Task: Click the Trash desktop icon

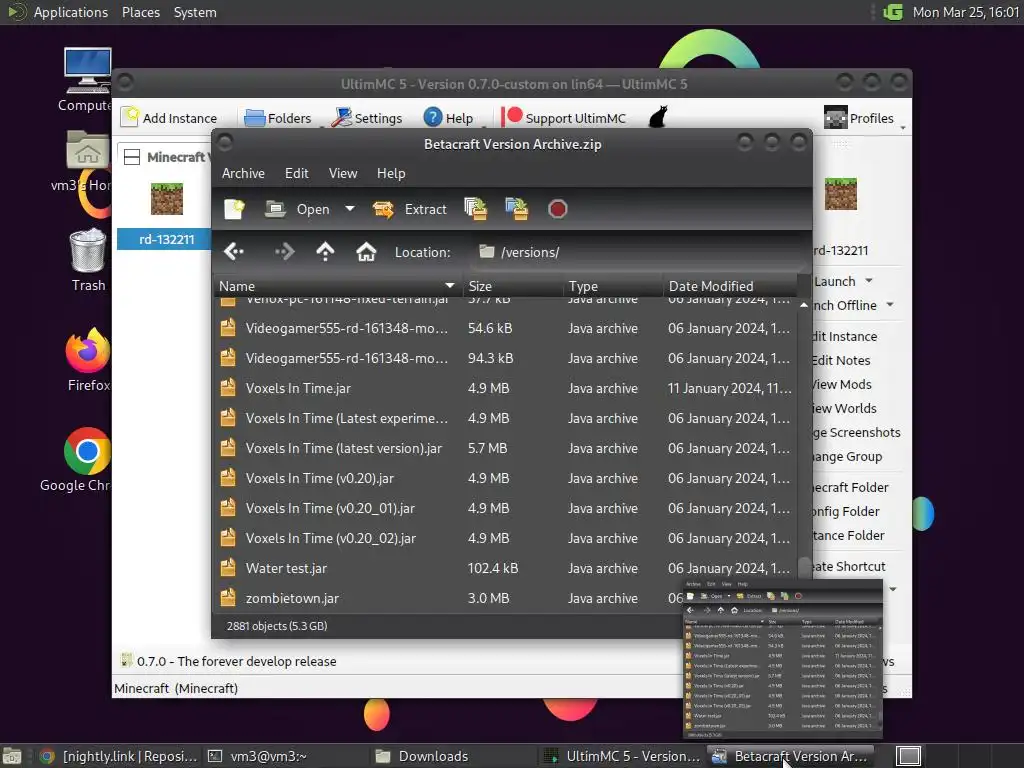Action: point(88,260)
